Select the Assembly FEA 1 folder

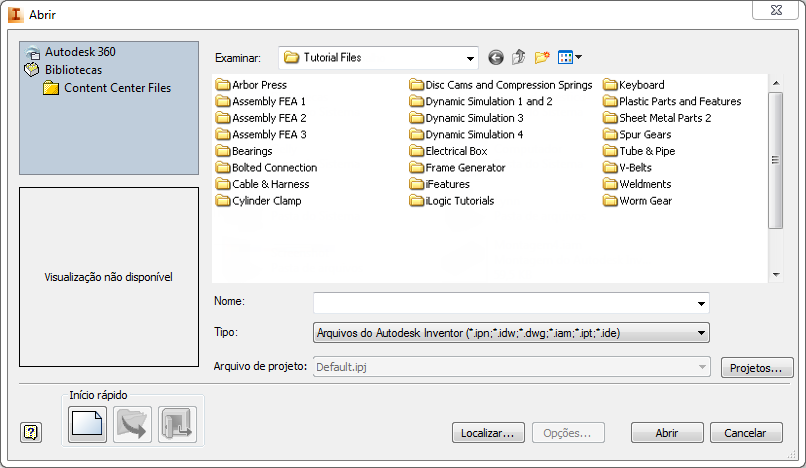(x=261, y=101)
